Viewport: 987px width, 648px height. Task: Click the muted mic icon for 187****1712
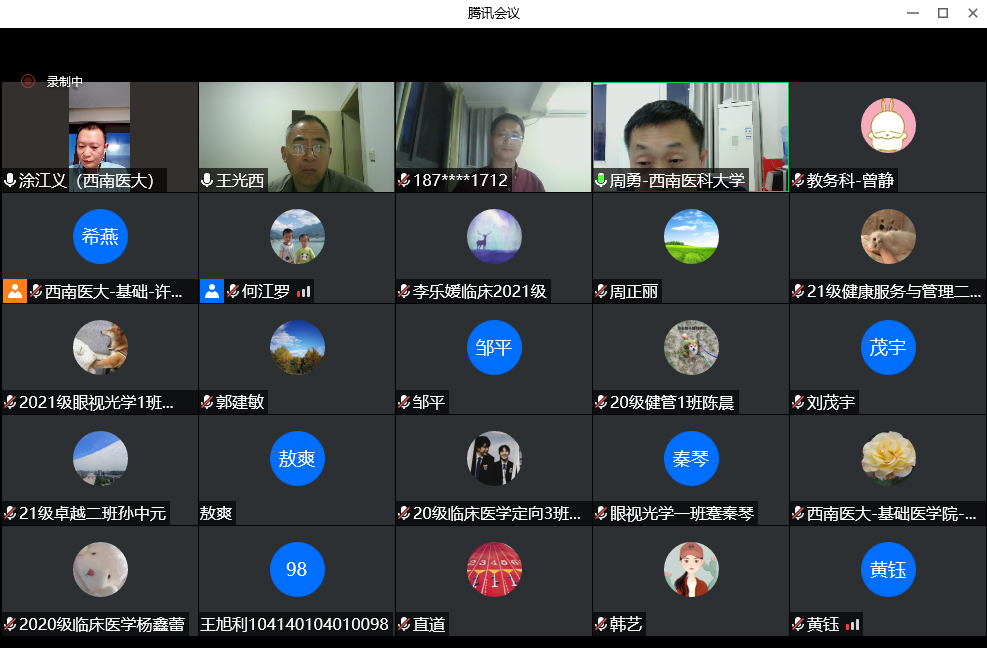(404, 181)
